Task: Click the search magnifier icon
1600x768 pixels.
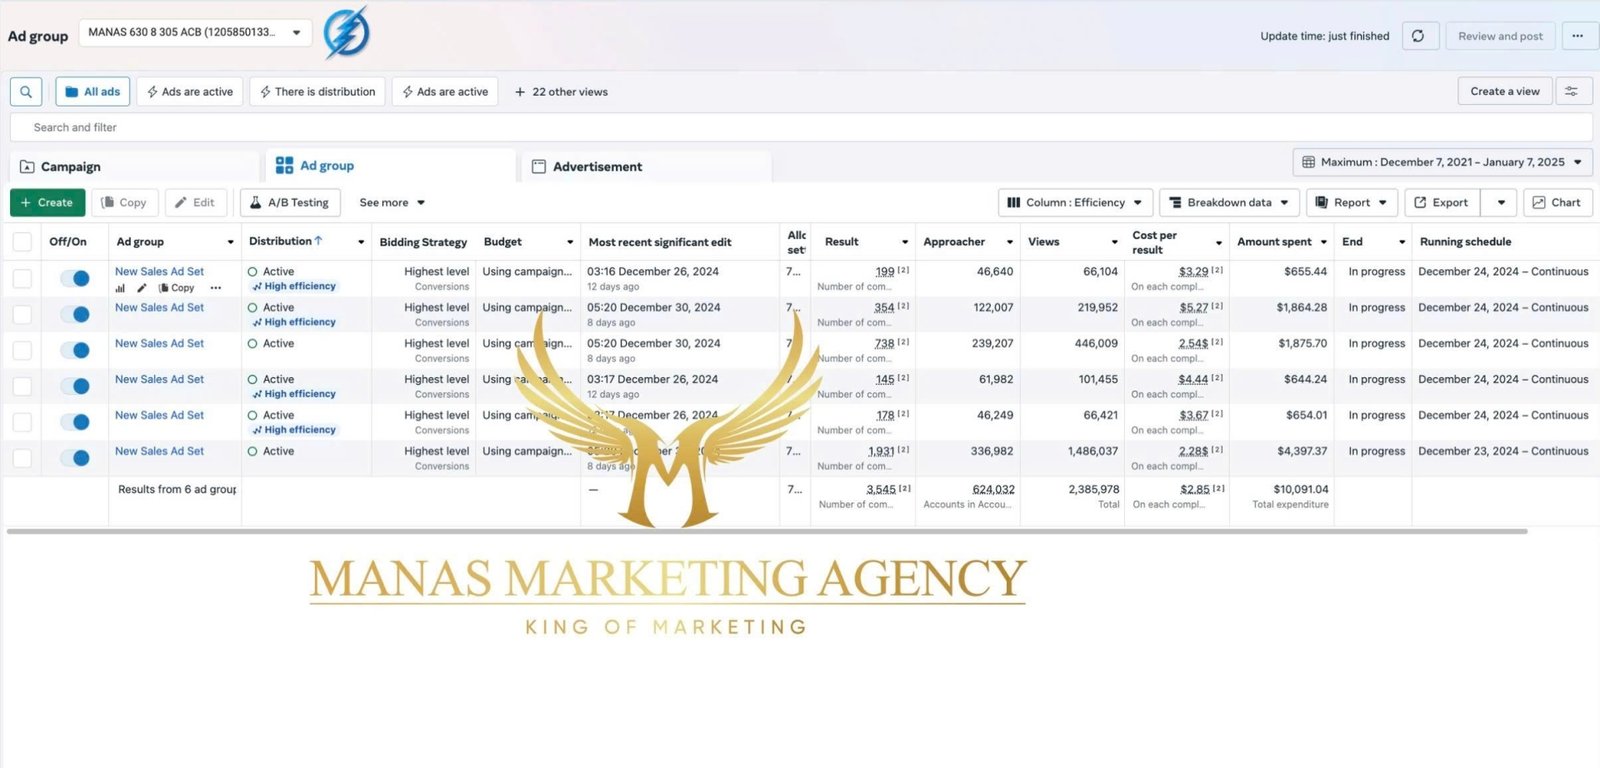Action: (x=26, y=92)
